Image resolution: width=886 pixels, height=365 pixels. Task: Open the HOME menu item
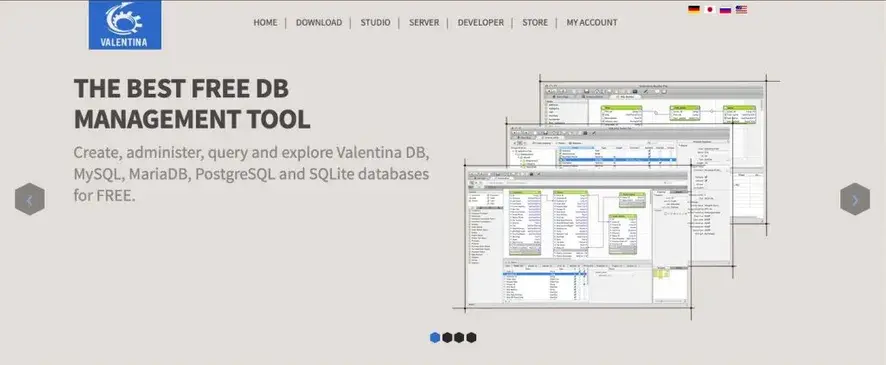point(265,23)
